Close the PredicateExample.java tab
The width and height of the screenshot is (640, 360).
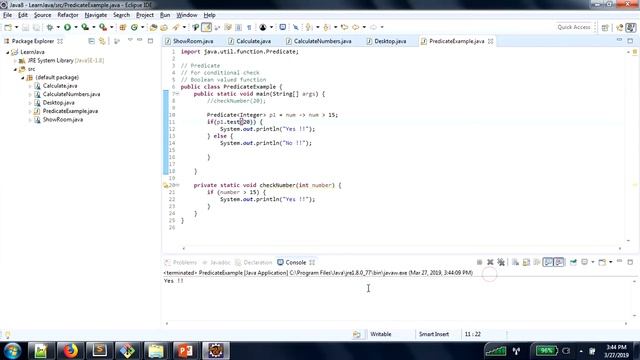click(x=491, y=41)
